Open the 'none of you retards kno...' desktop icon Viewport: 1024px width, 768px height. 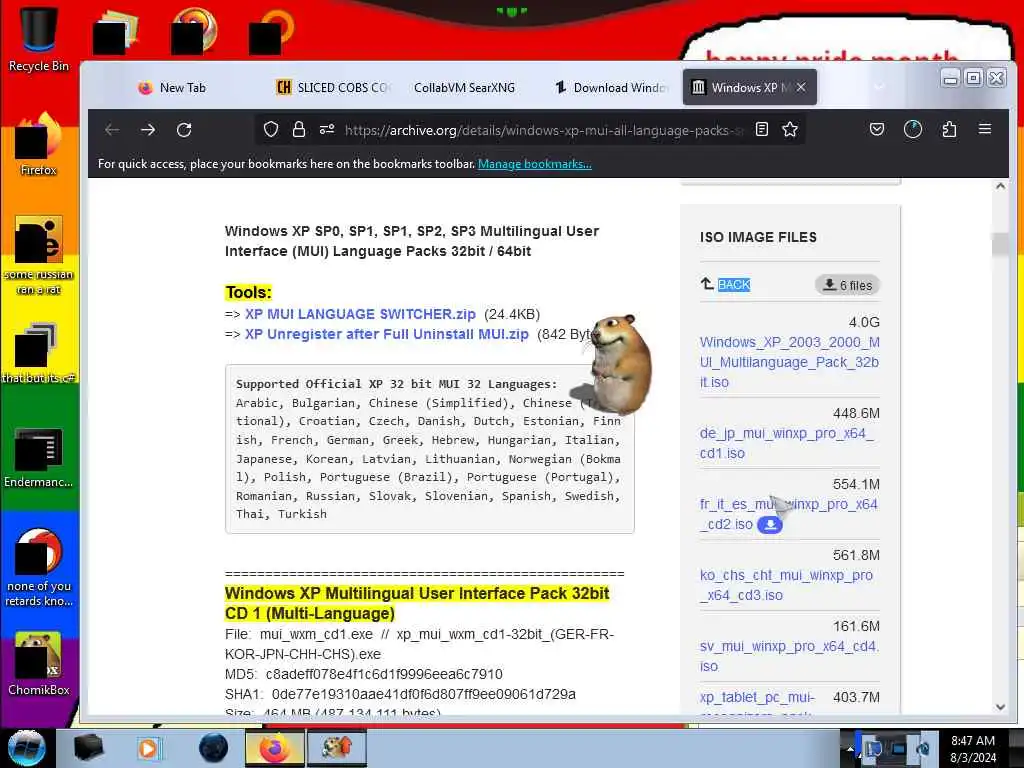(38, 567)
